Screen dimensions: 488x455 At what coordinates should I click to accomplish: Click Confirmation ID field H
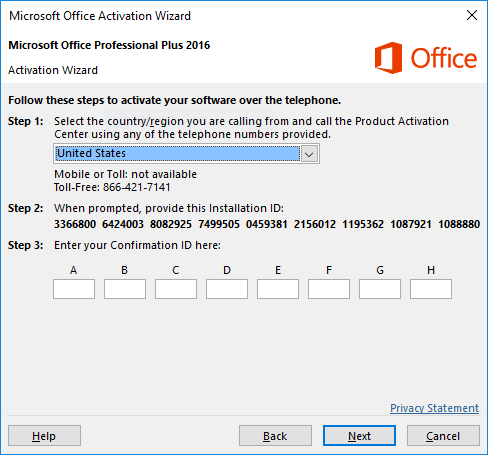431,289
